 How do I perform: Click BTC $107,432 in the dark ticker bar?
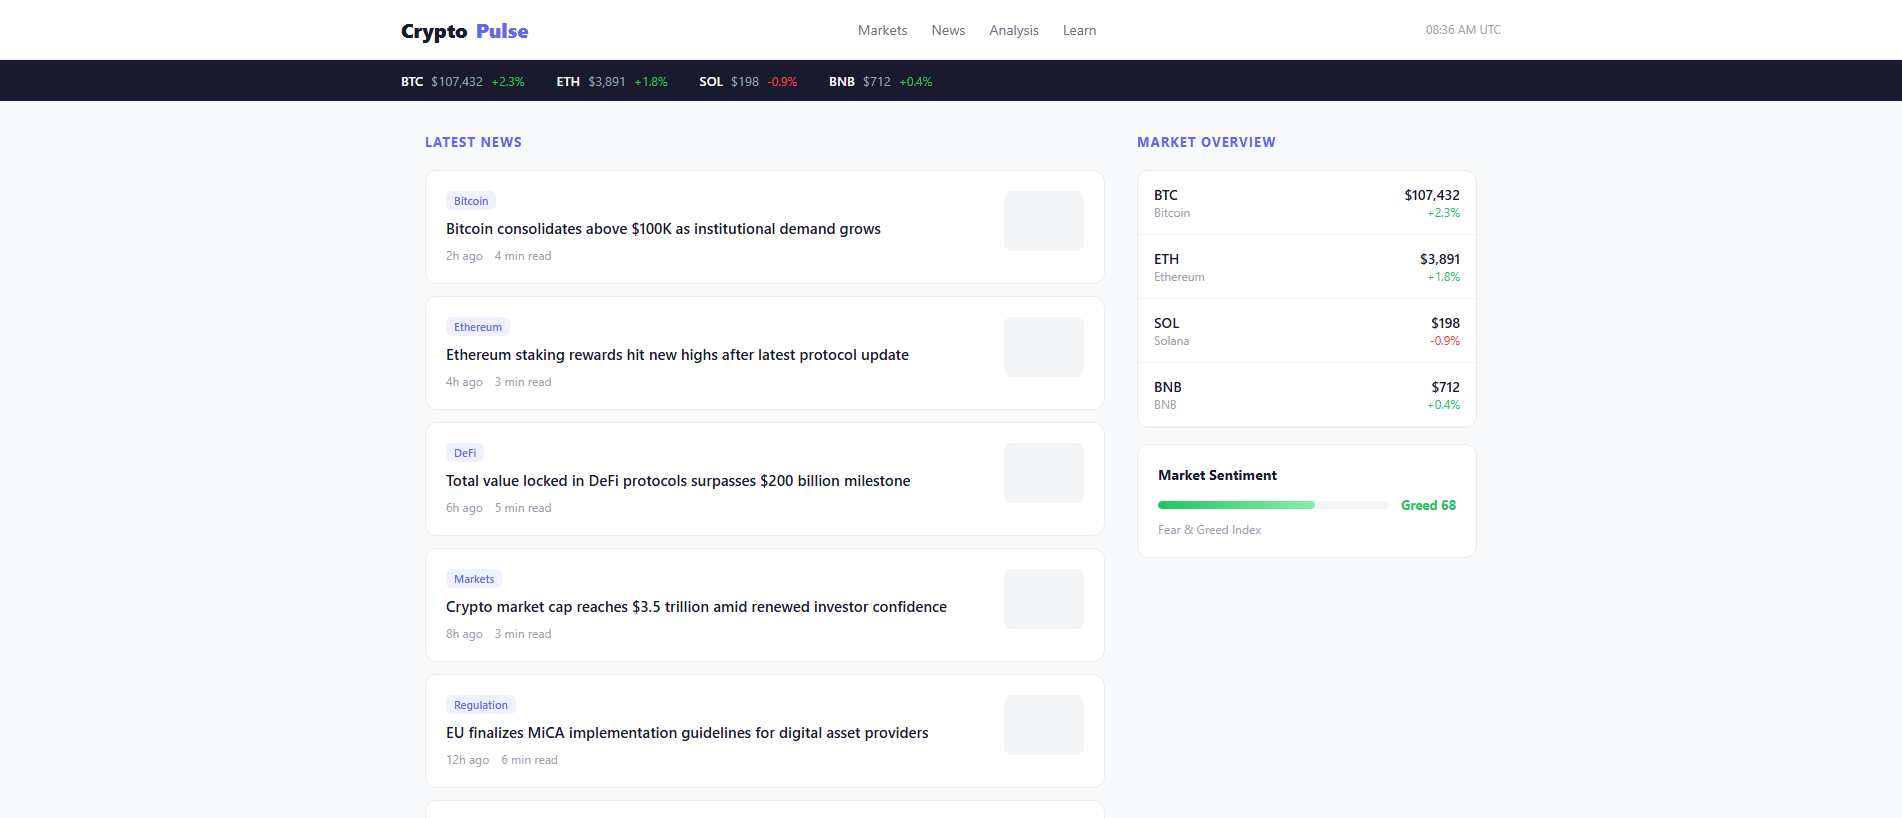[x=462, y=82]
